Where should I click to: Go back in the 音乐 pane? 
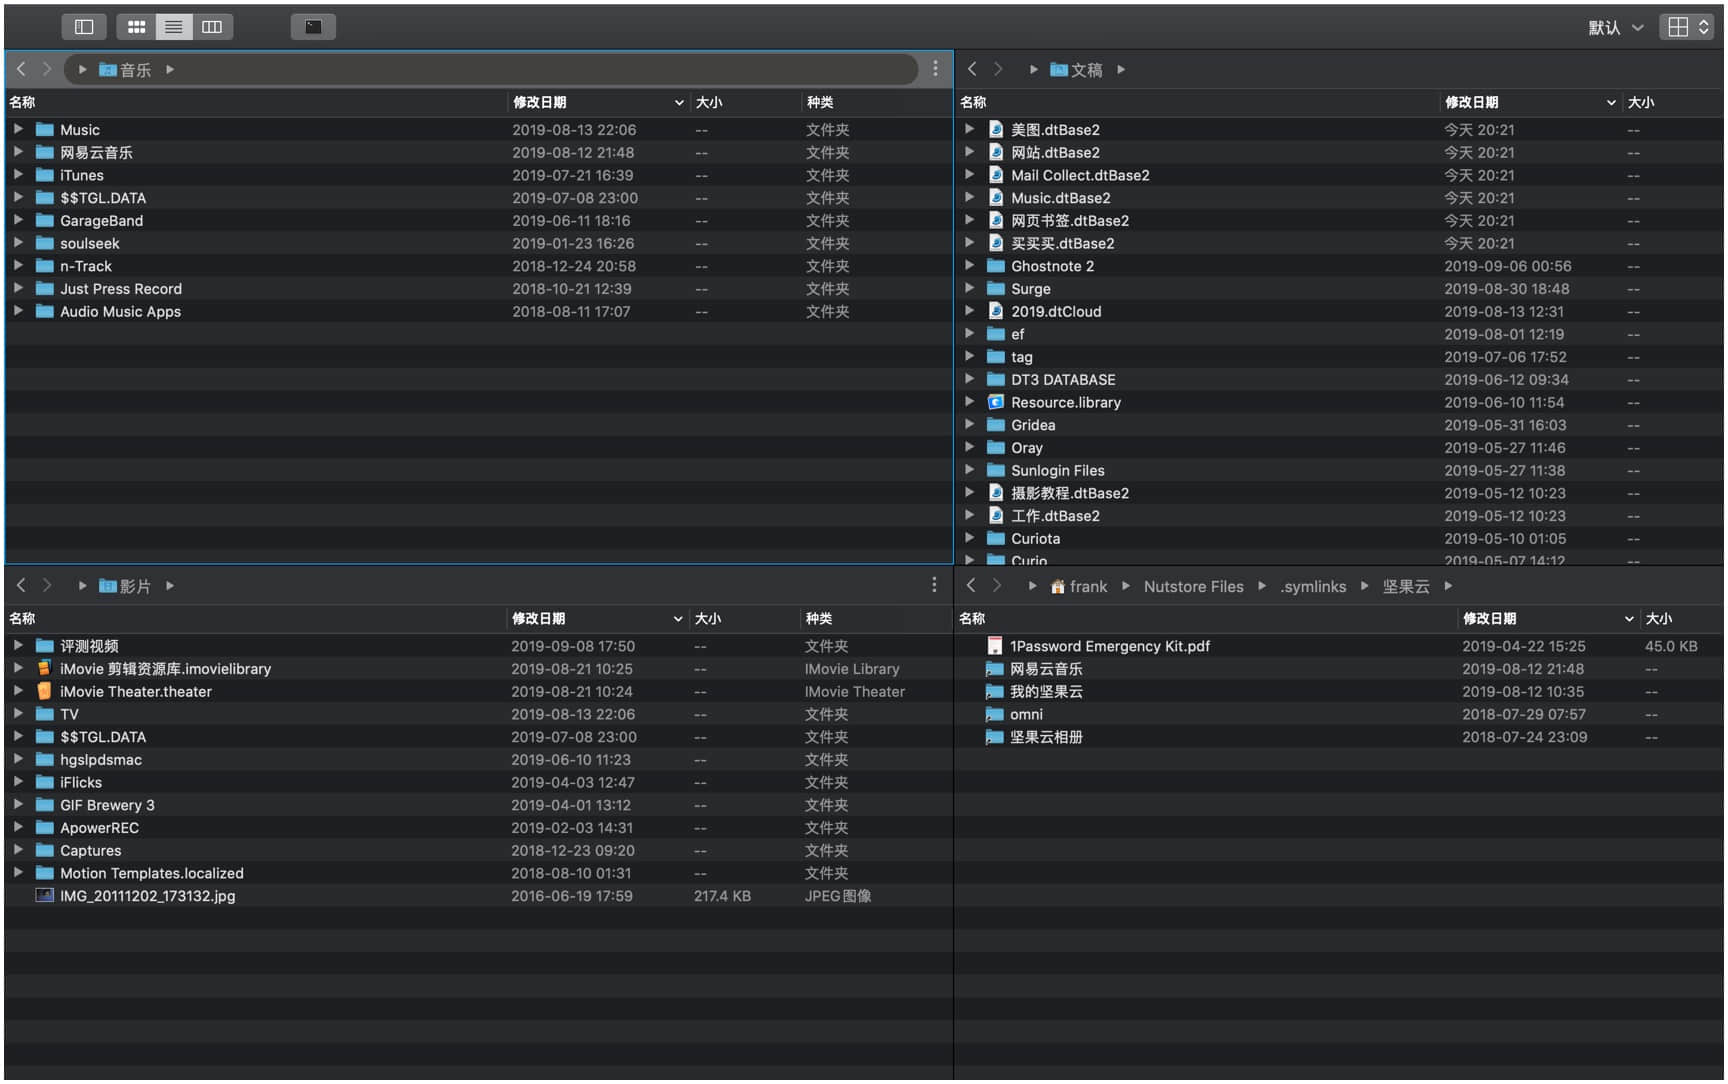click(21, 69)
